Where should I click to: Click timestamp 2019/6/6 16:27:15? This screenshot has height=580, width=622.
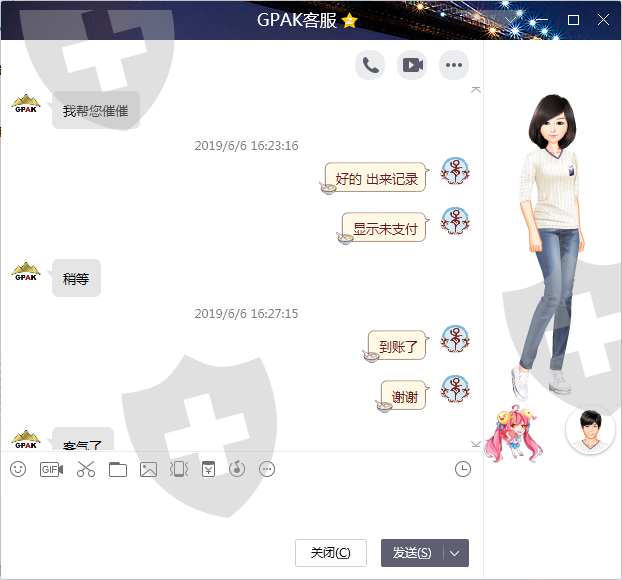246,314
